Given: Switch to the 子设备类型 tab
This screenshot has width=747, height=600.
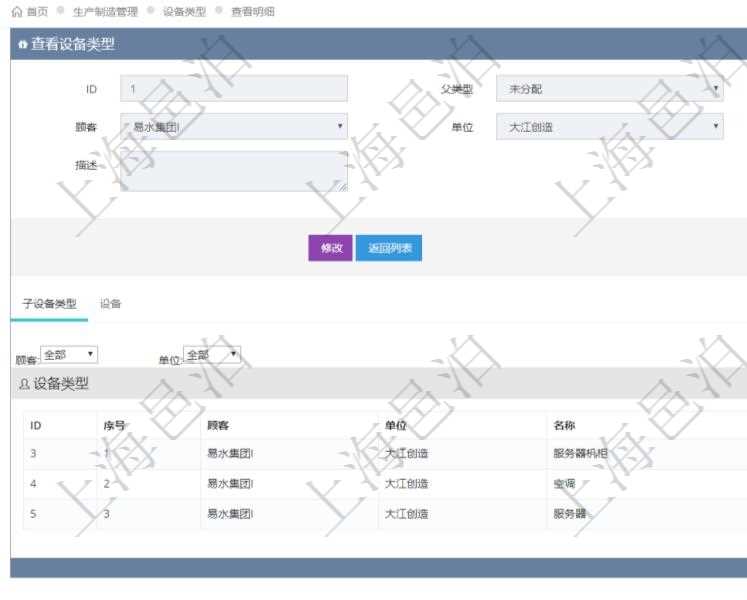Looking at the screenshot, I should click(x=49, y=304).
